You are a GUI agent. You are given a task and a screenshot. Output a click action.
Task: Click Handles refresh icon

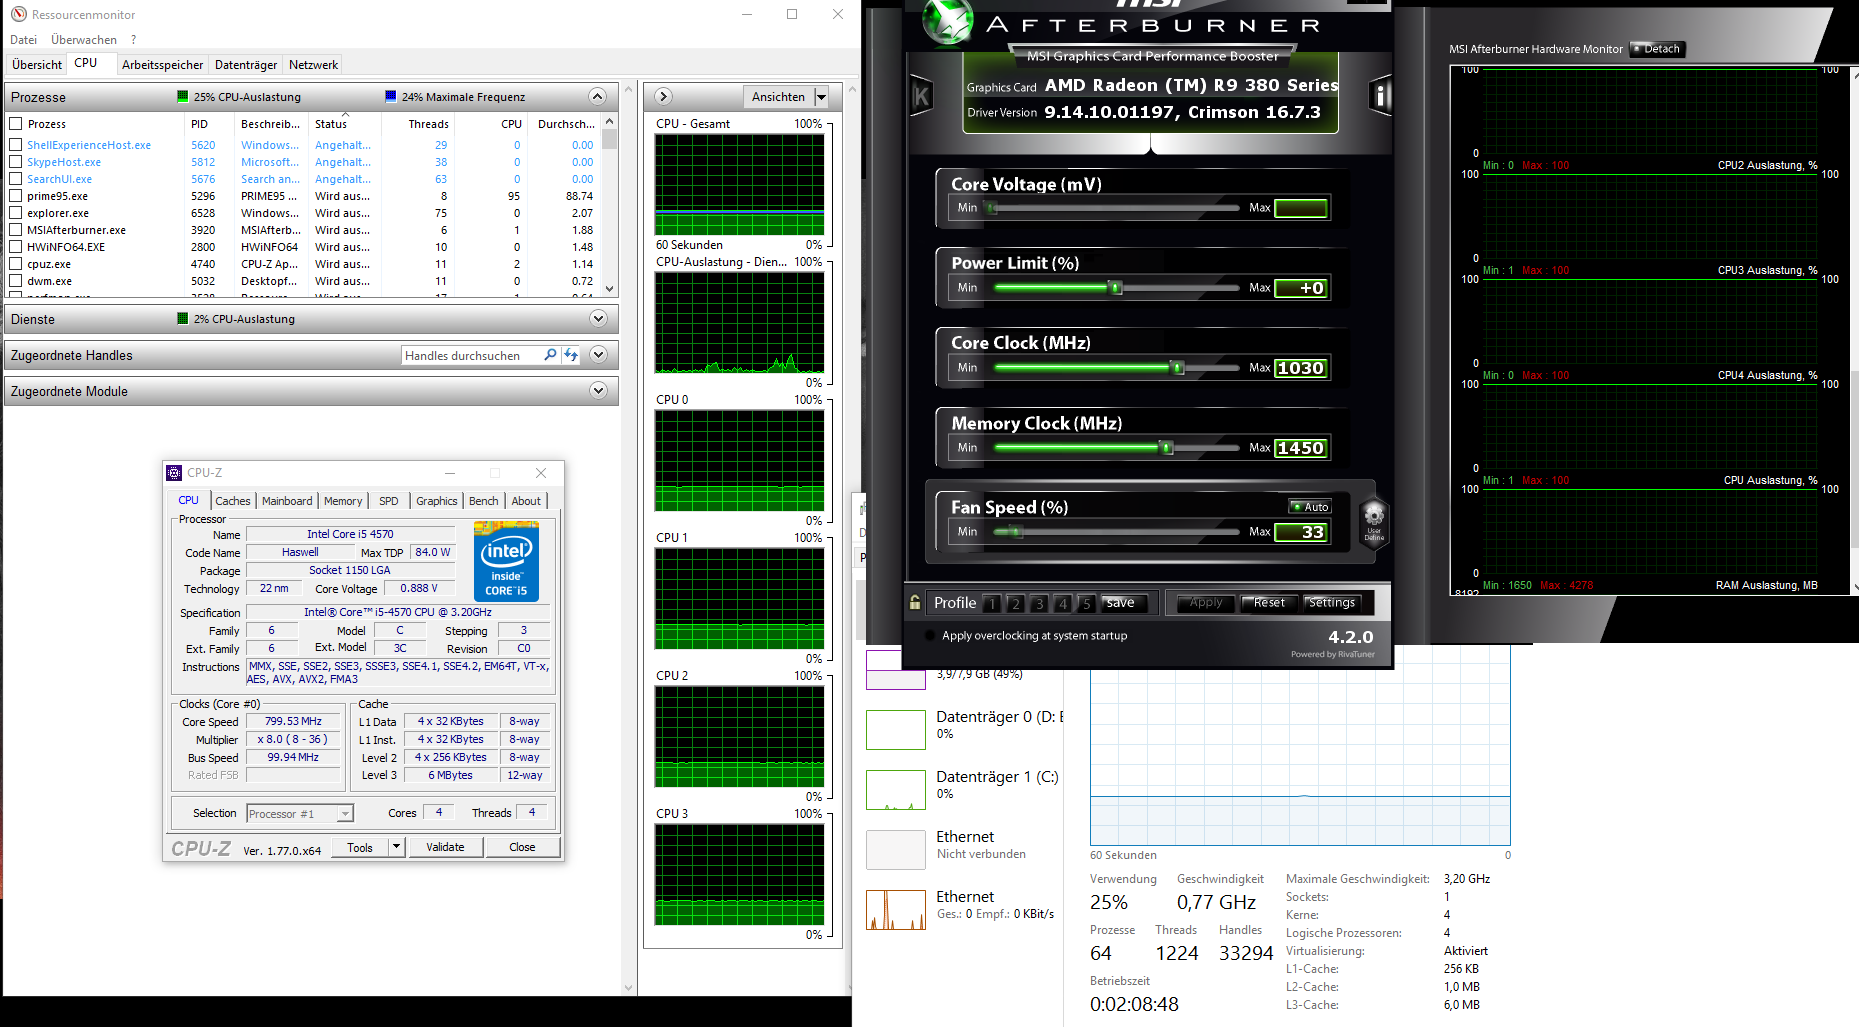click(571, 355)
